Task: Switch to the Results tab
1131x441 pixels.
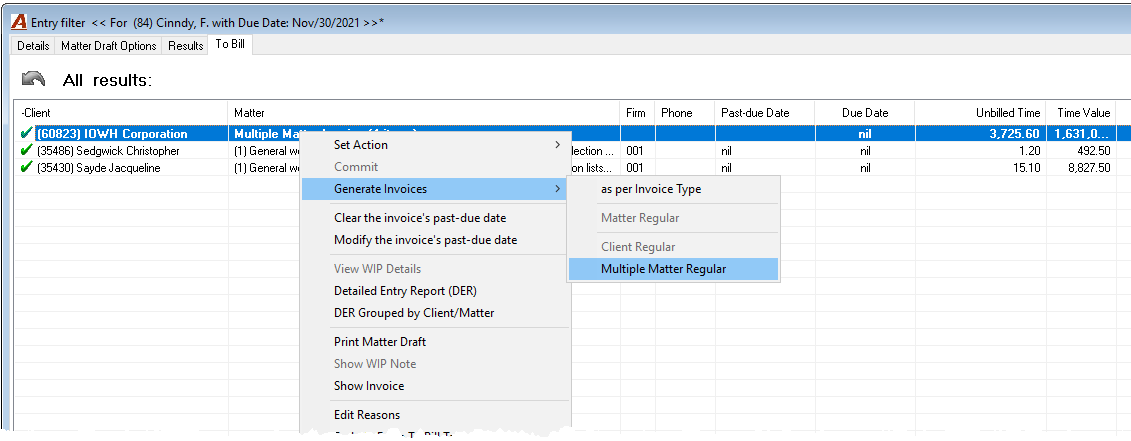Action: (x=186, y=45)
